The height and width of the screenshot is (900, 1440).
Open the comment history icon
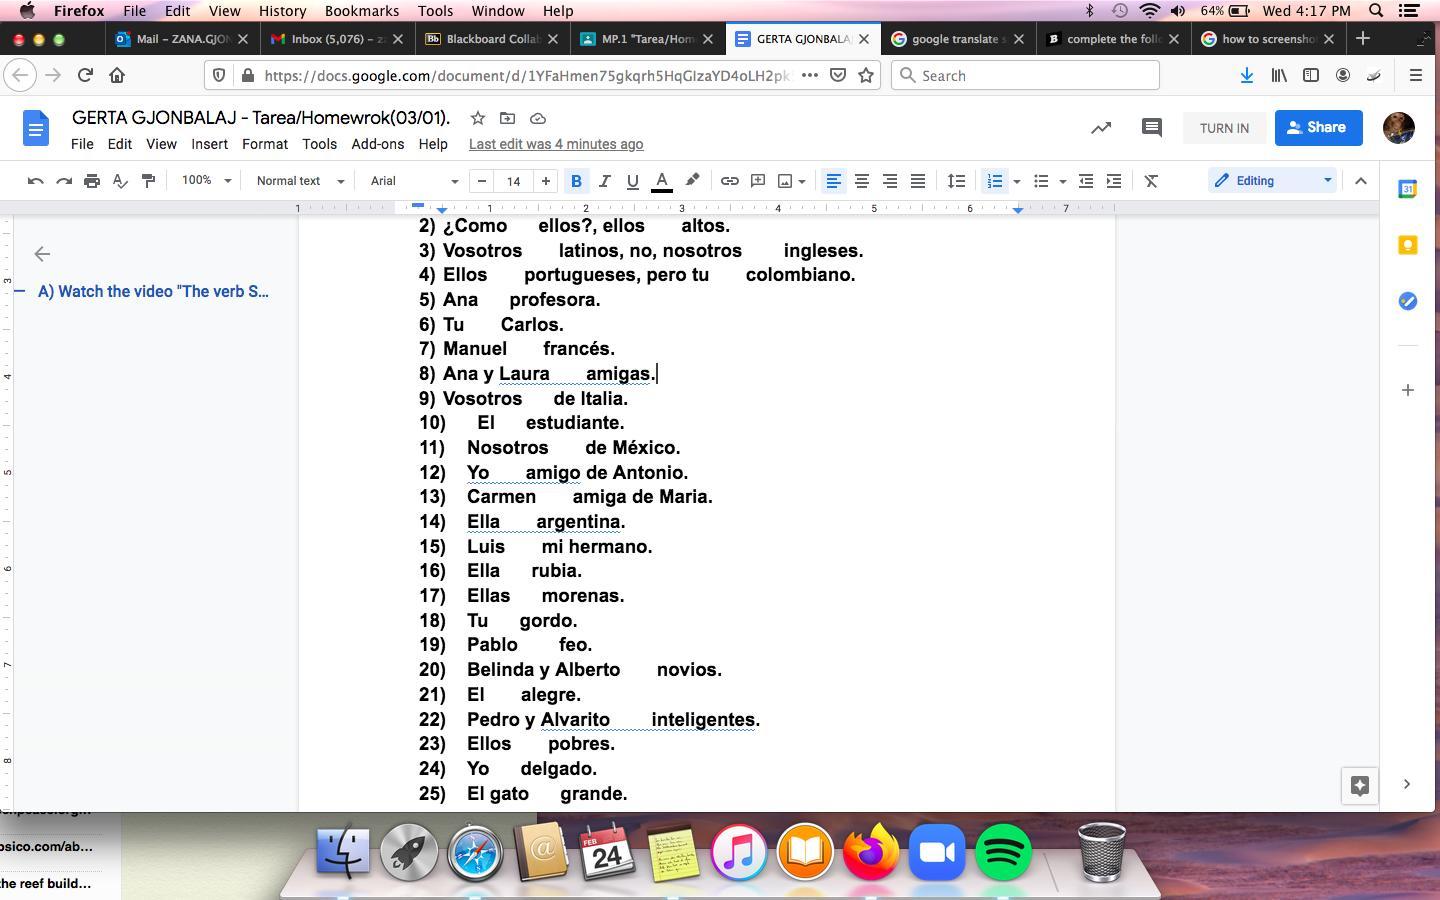[x=1151, y=128]
